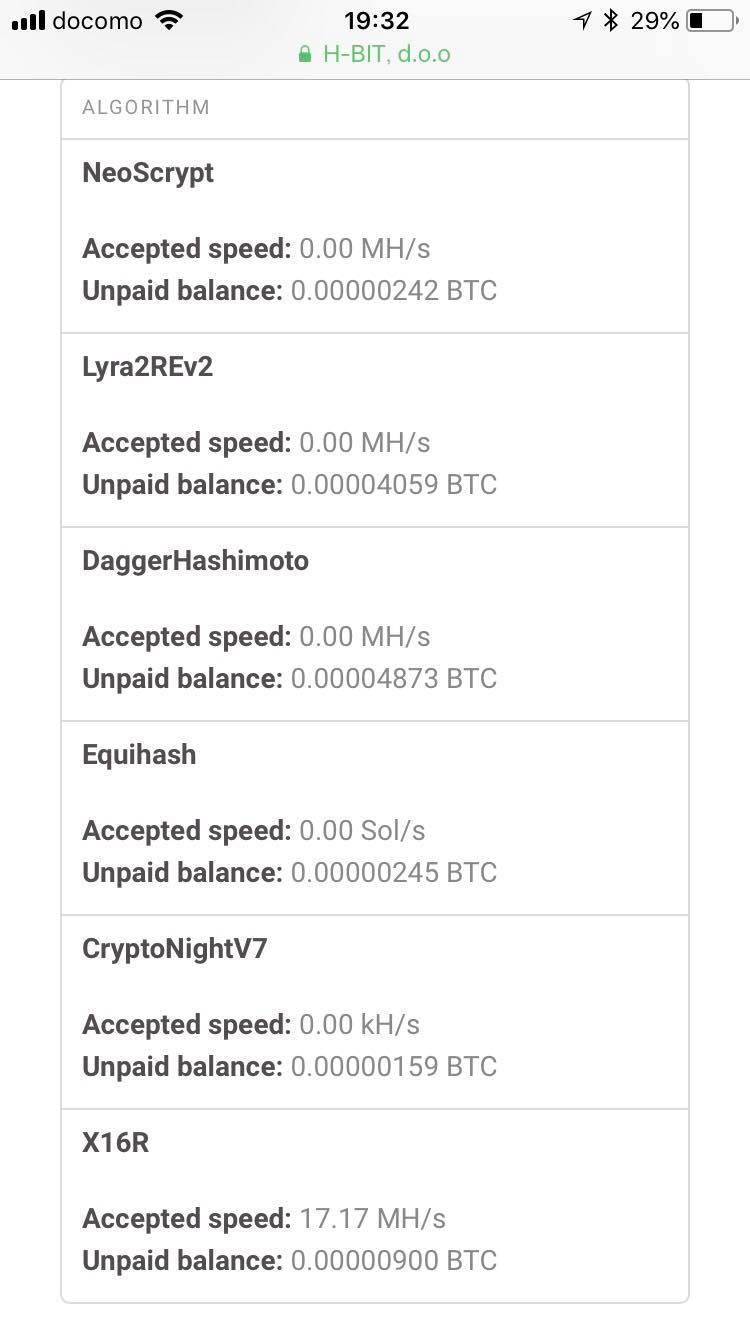Click the 0.00004059 BTC unpaid balance
750x1334 pixels.
pyautogui.click(x=394, y=484)
